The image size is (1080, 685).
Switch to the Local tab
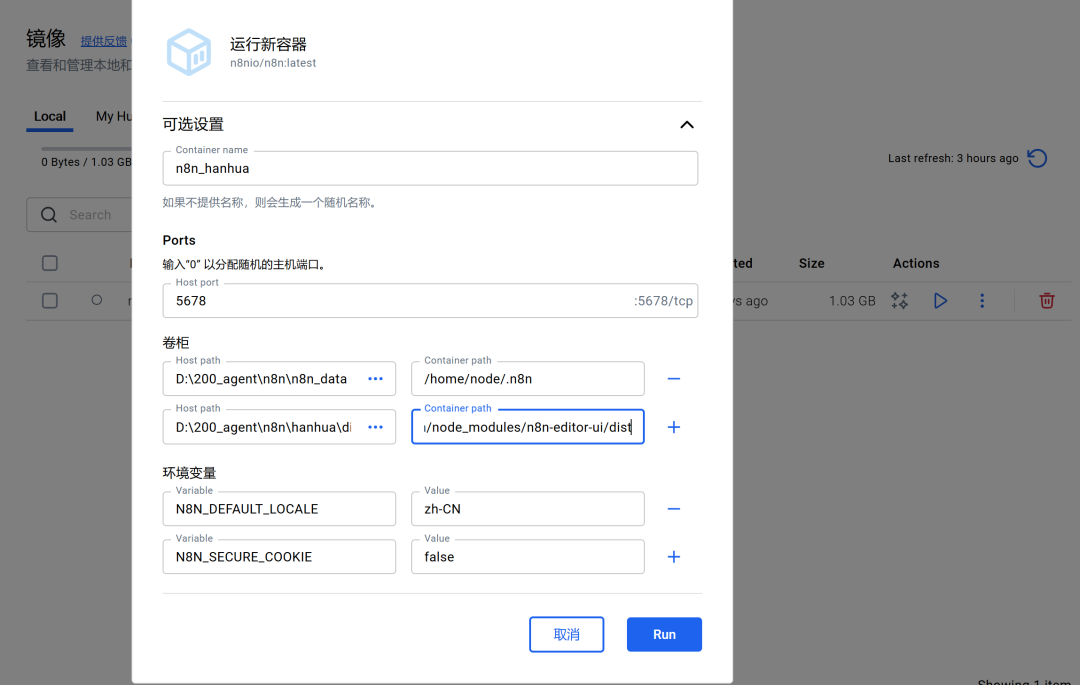click(x=50, y=116)
